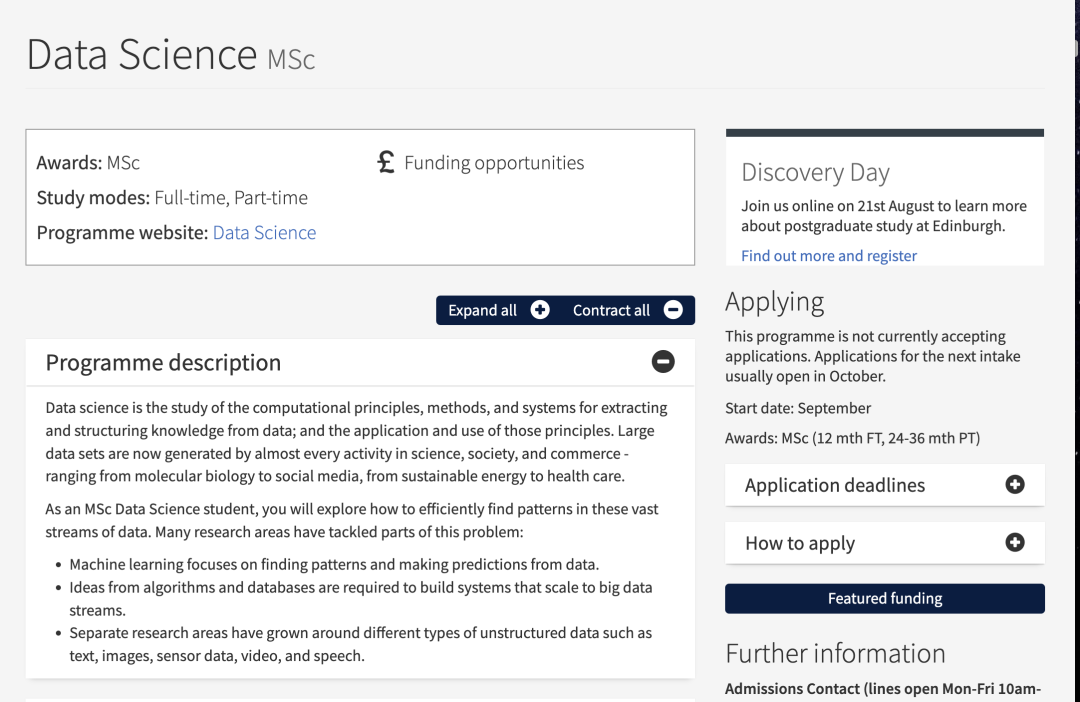1080x702 pixels.
Task: Click the plus icon beside Expand all
Action: (540, 310)
